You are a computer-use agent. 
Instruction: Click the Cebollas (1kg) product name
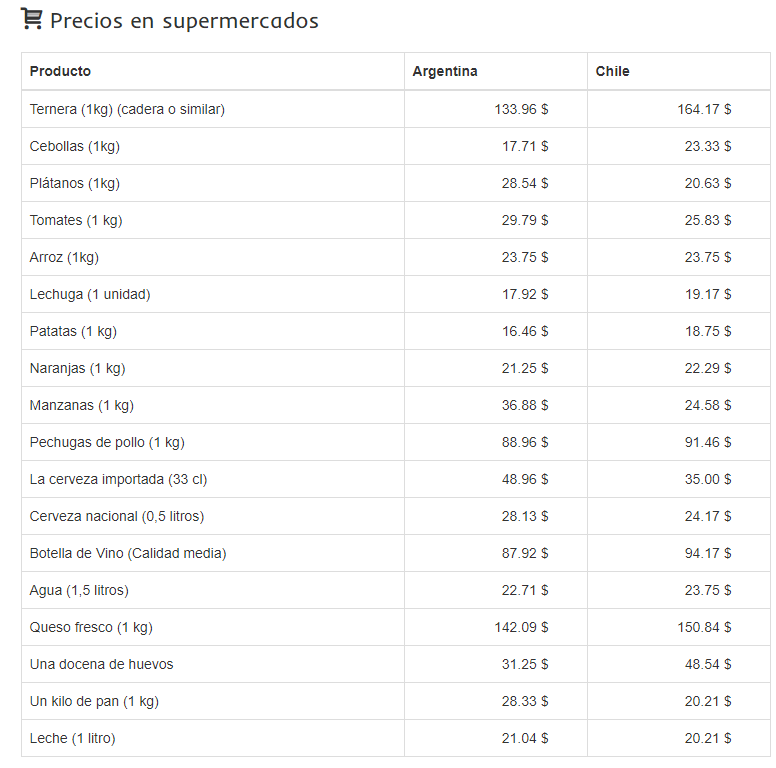[74, 146]
